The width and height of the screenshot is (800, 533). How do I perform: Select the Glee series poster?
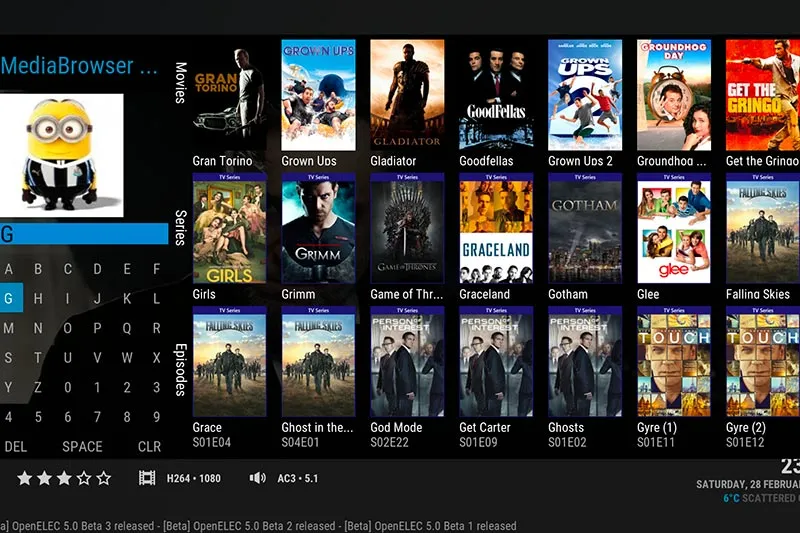(x=674, y=228)
